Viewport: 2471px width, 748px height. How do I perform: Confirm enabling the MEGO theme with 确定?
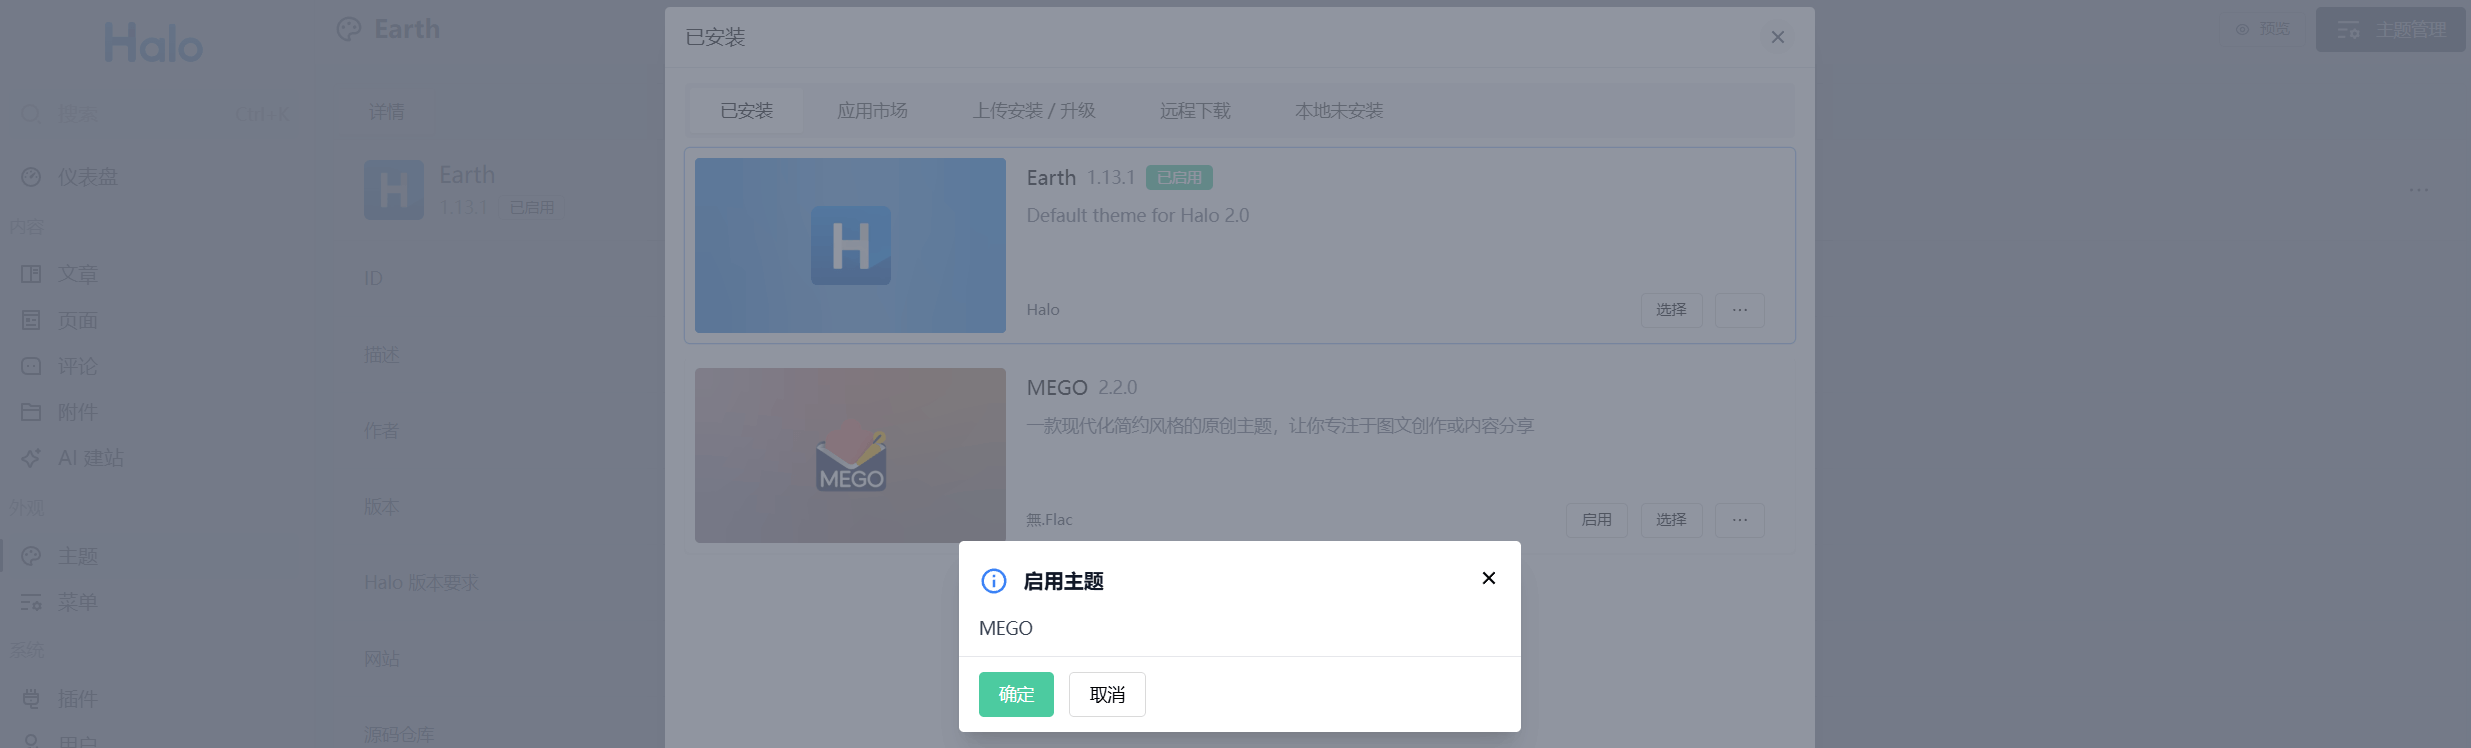pos(1015,694)
